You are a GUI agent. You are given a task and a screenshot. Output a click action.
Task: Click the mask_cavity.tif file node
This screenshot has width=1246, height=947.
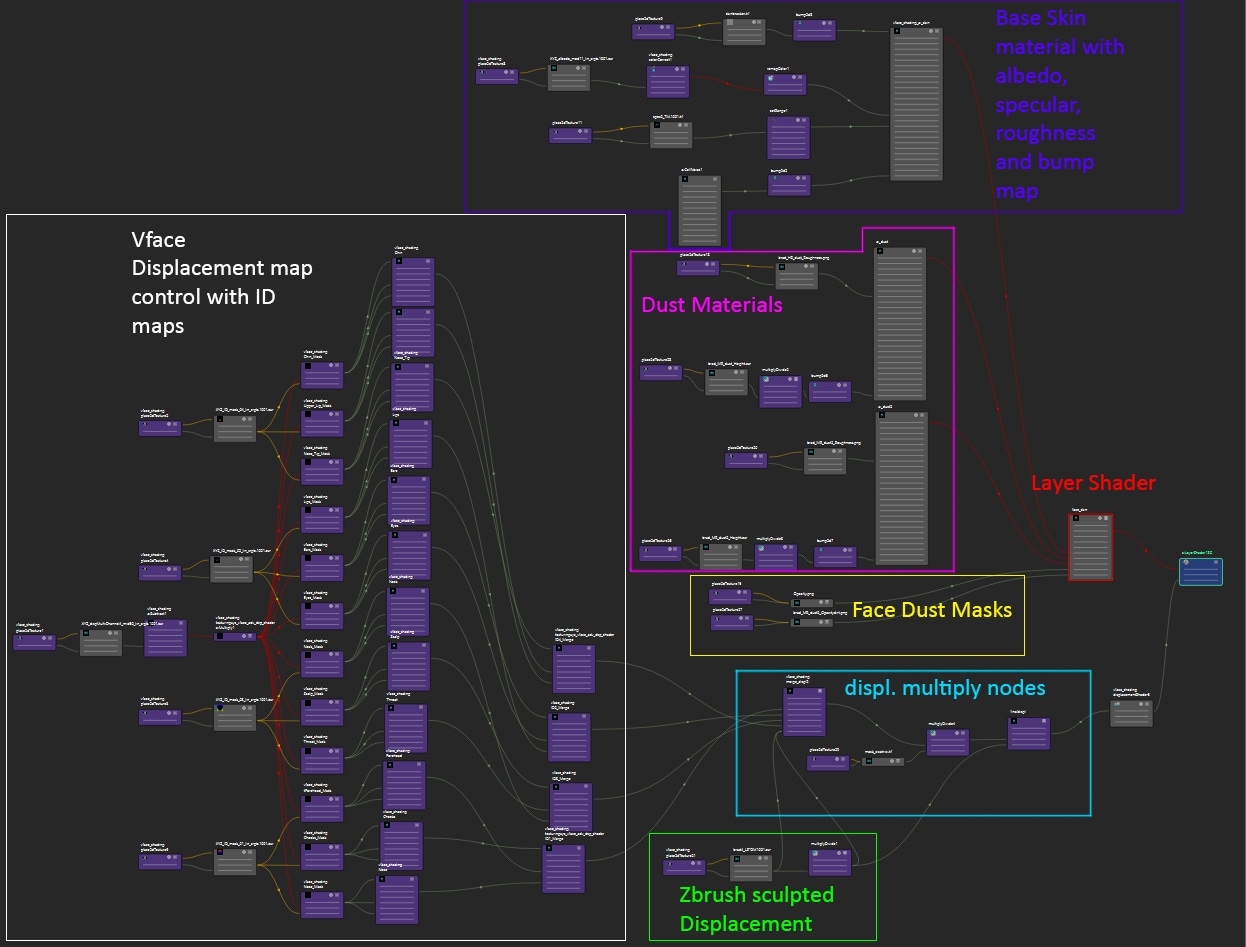tap(883, 761)
